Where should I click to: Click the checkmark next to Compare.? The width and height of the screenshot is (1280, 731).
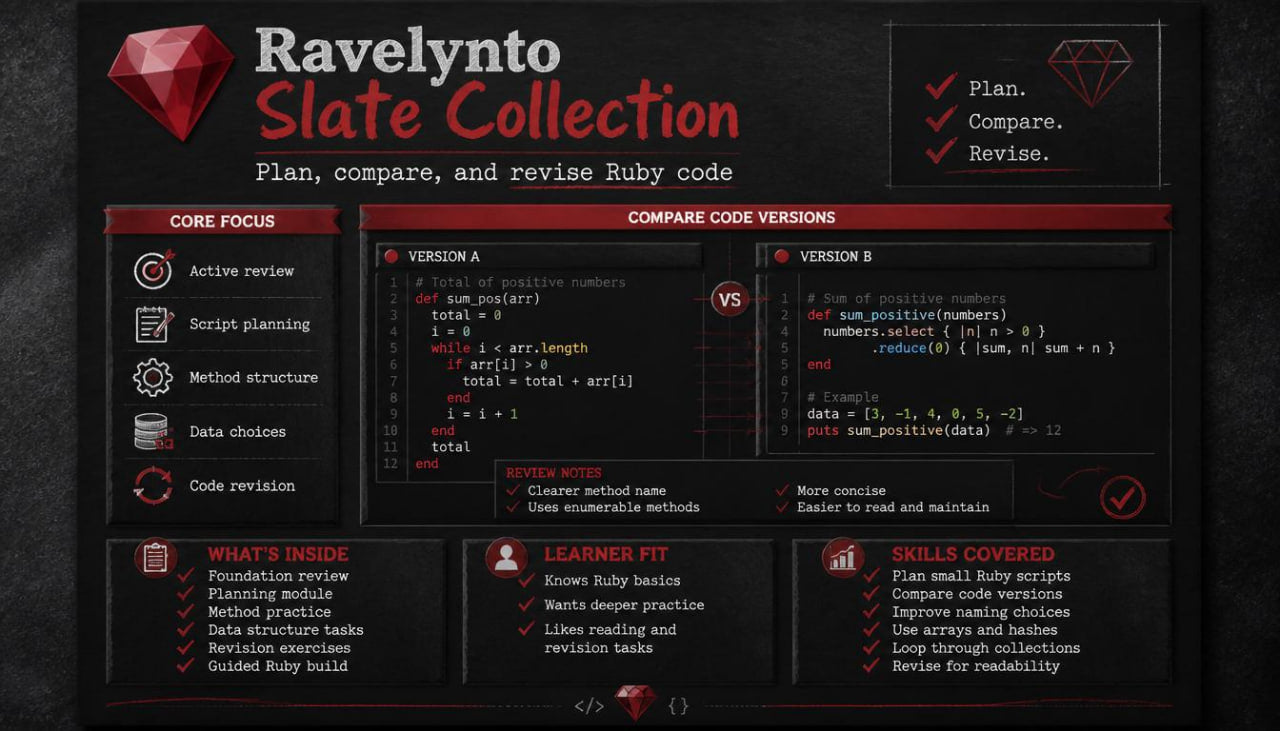pyautogui.click(x=941, y=119)
